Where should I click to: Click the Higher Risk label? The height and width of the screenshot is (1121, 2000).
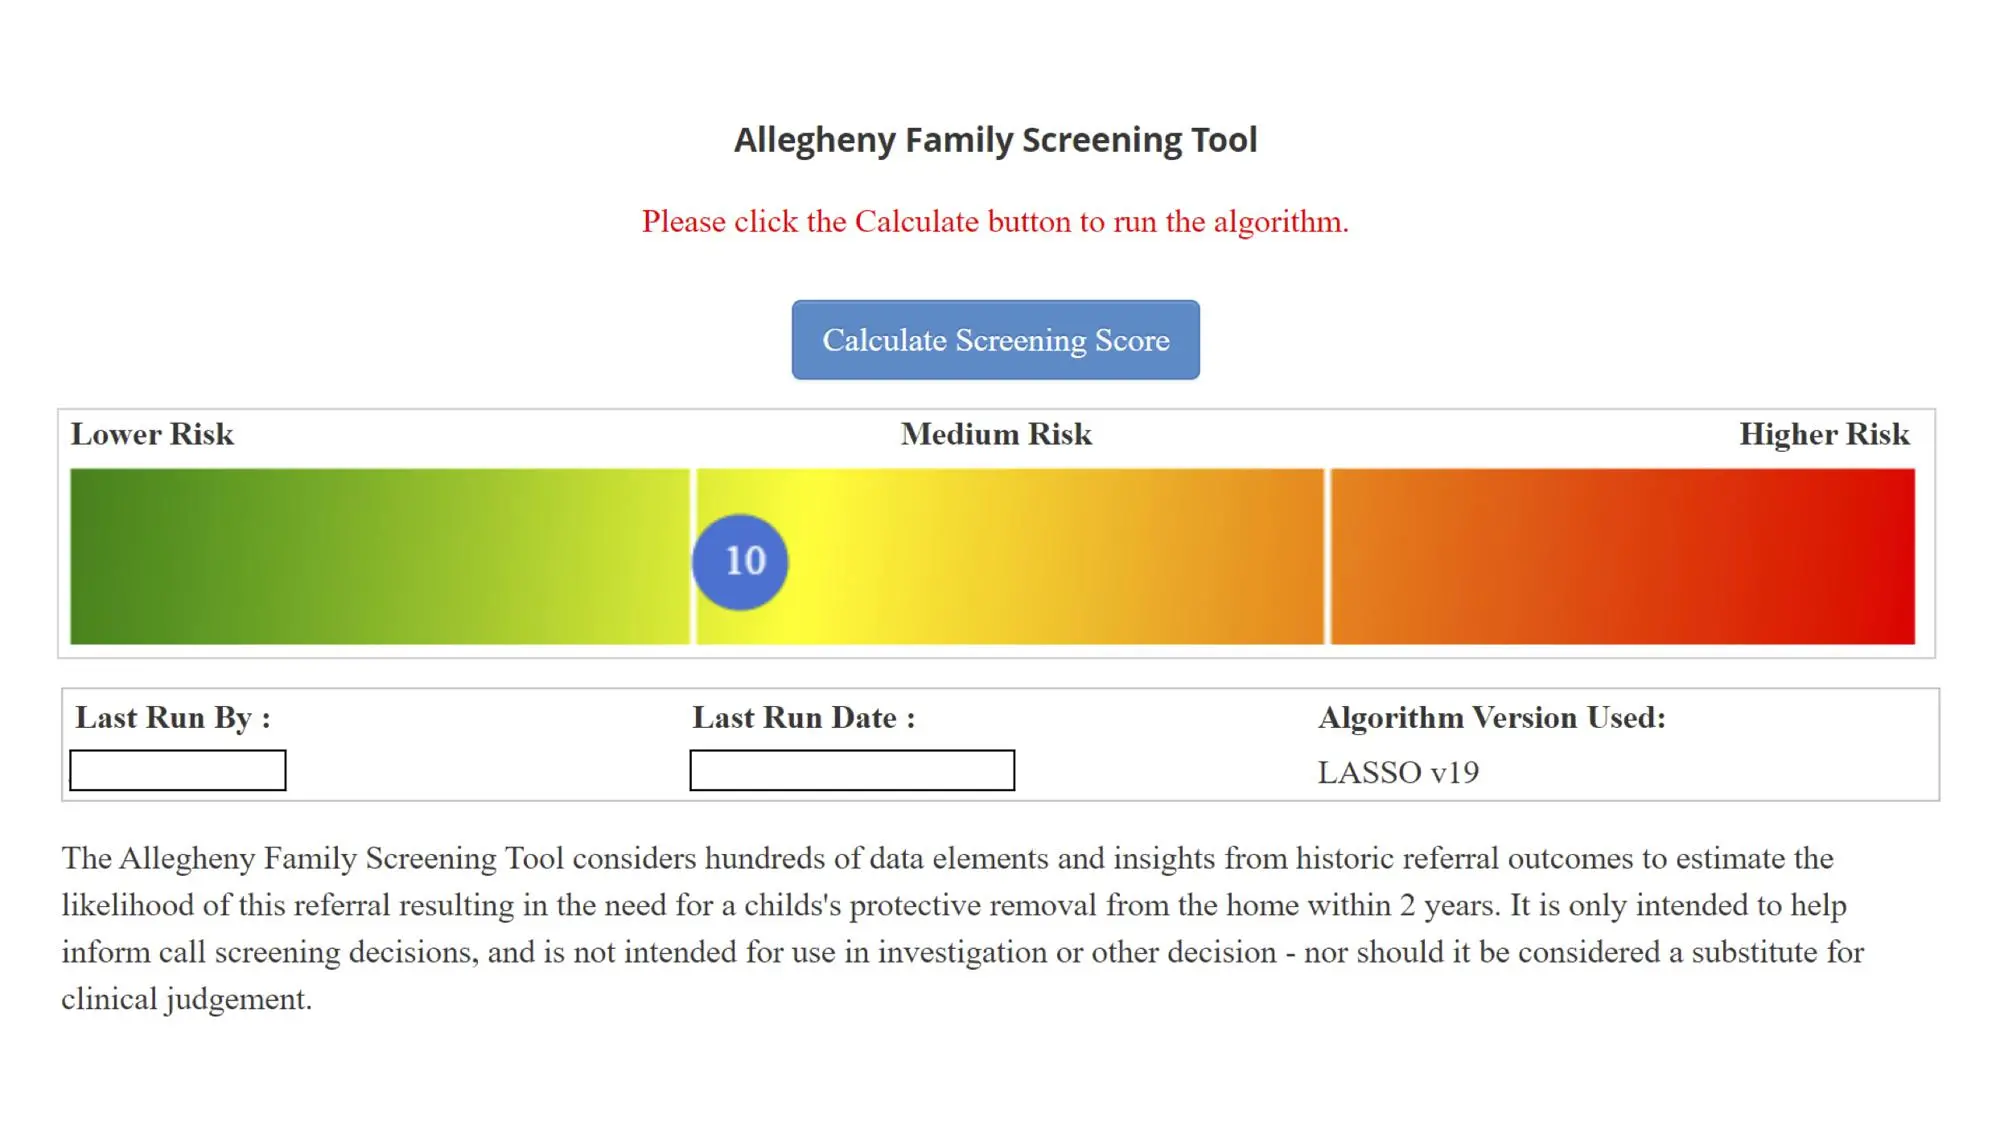click(x=1824, y=434)
